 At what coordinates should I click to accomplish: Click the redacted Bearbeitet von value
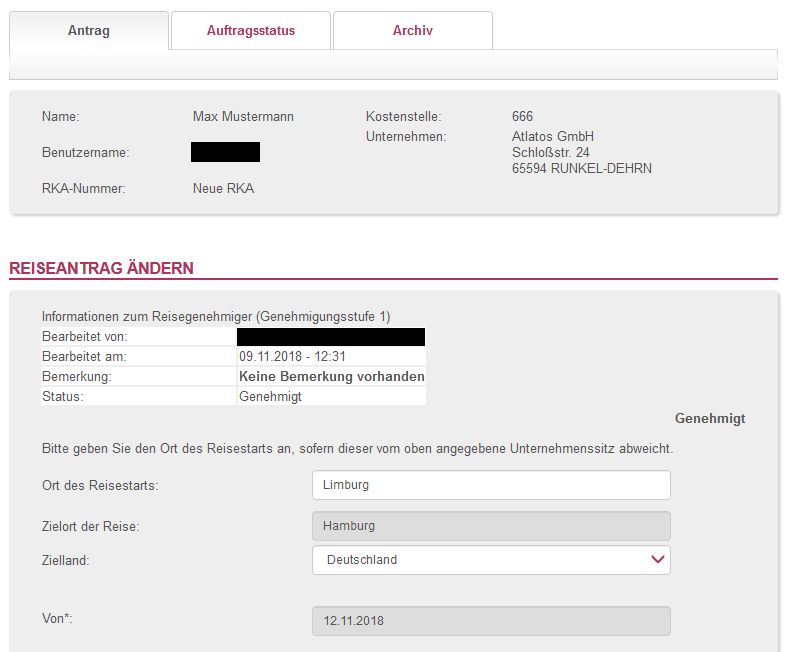click(x=331, y=337)
